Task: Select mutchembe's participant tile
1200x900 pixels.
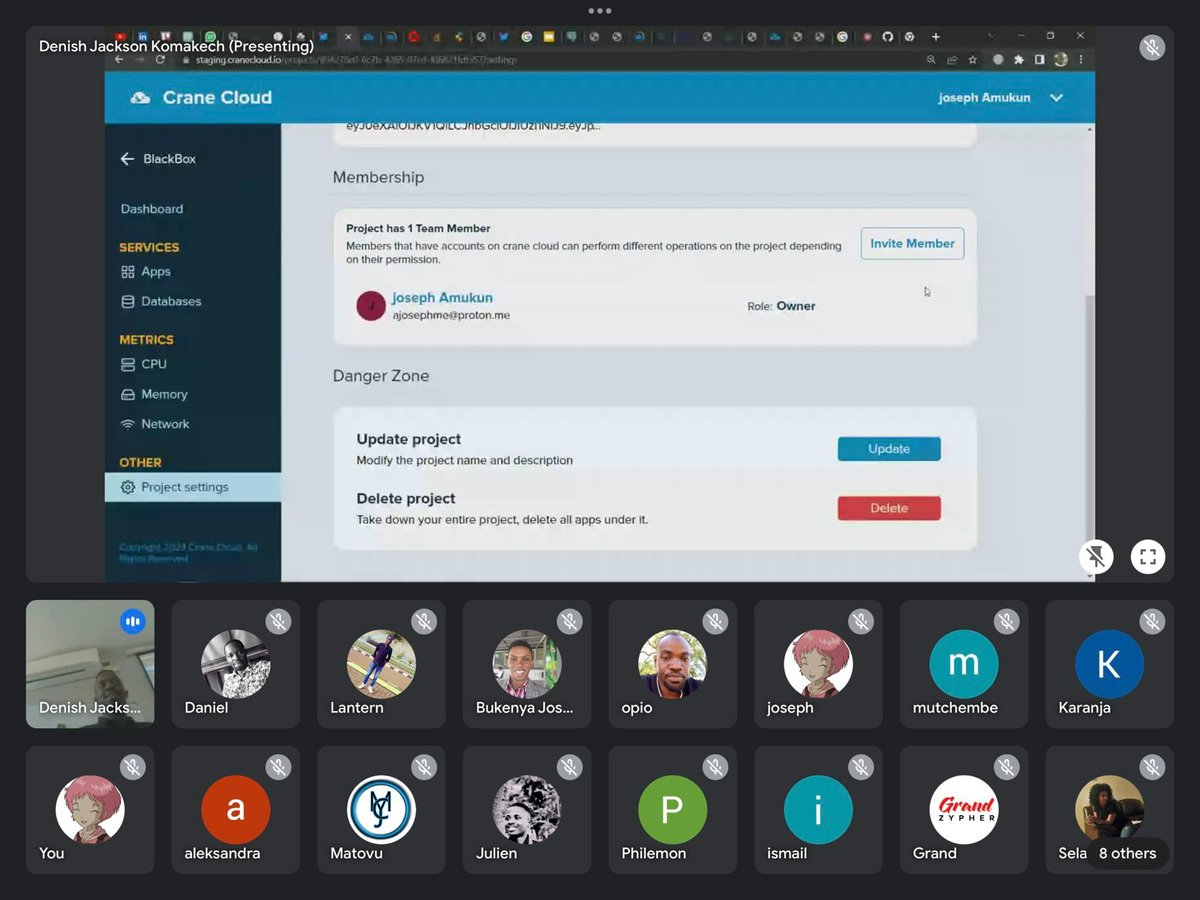Action: pos(964,664)
